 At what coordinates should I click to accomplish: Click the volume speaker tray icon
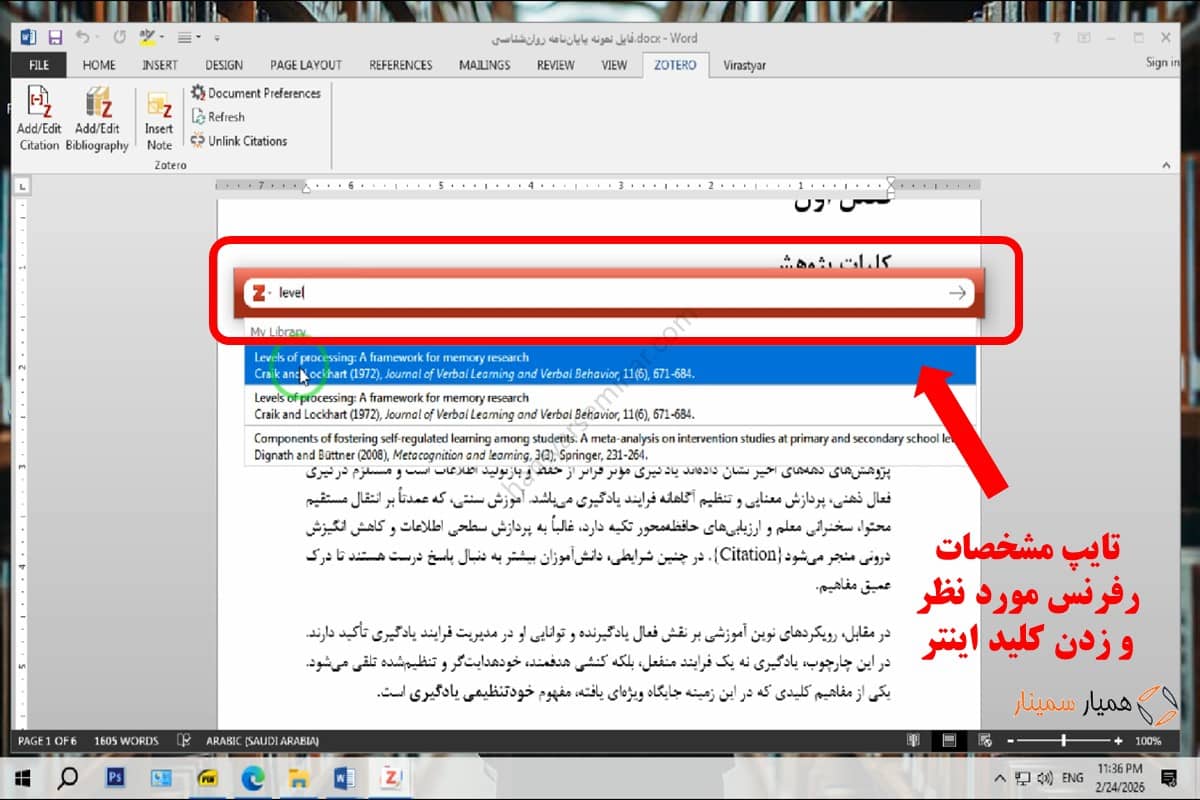pos(1045,777)
